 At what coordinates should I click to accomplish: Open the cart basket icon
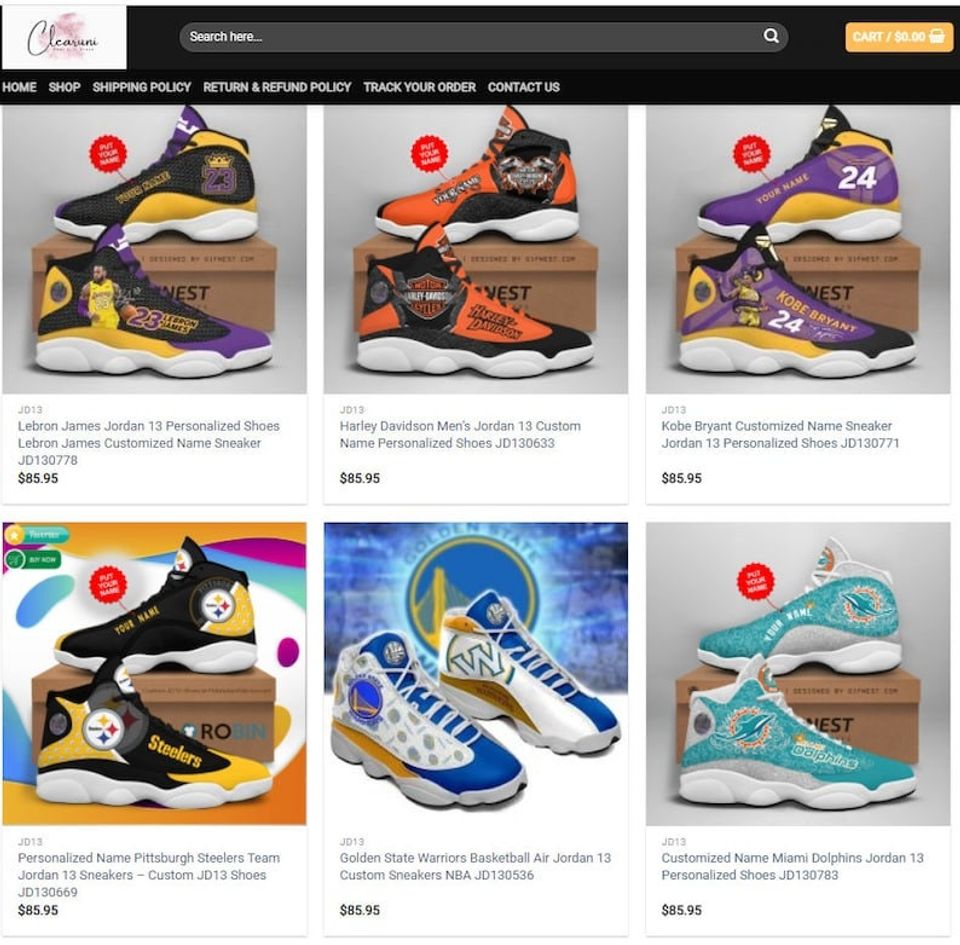click(x=937, y=36)
